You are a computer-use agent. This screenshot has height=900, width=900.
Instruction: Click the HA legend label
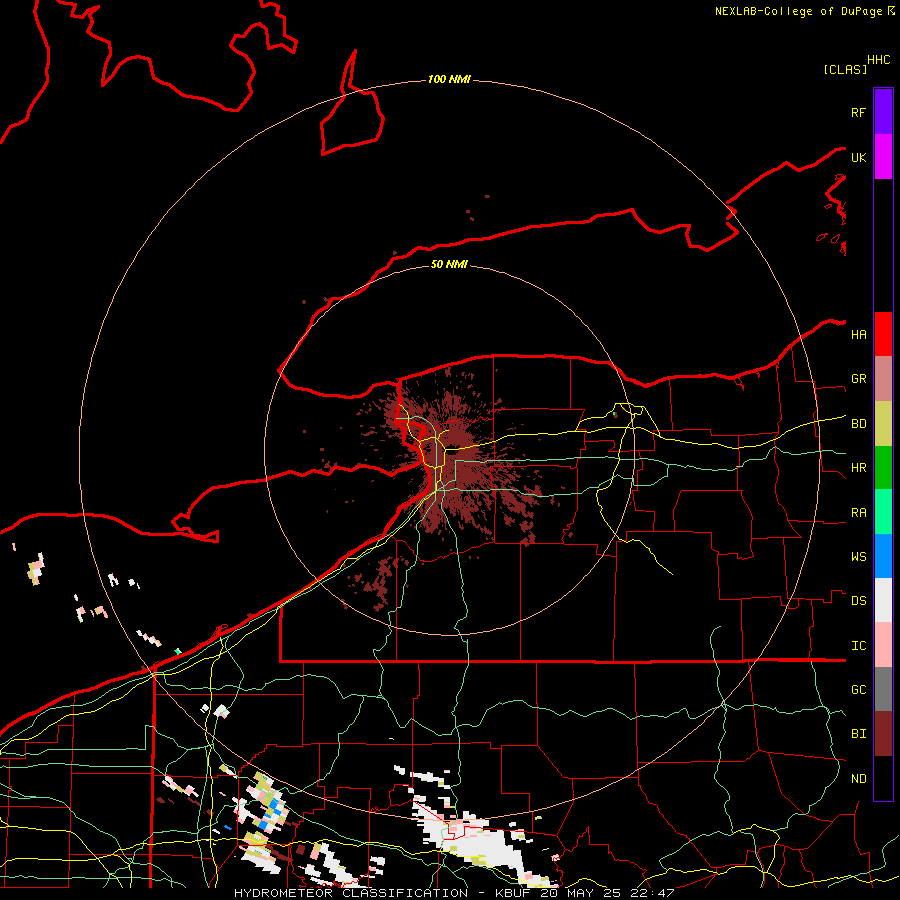pyautogui.click(x=858, y=335)
